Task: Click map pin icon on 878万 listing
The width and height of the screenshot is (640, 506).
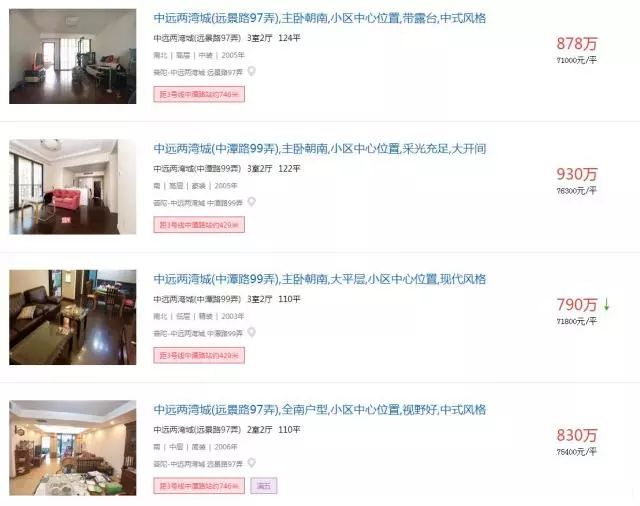Action: [x=252, y=71]
